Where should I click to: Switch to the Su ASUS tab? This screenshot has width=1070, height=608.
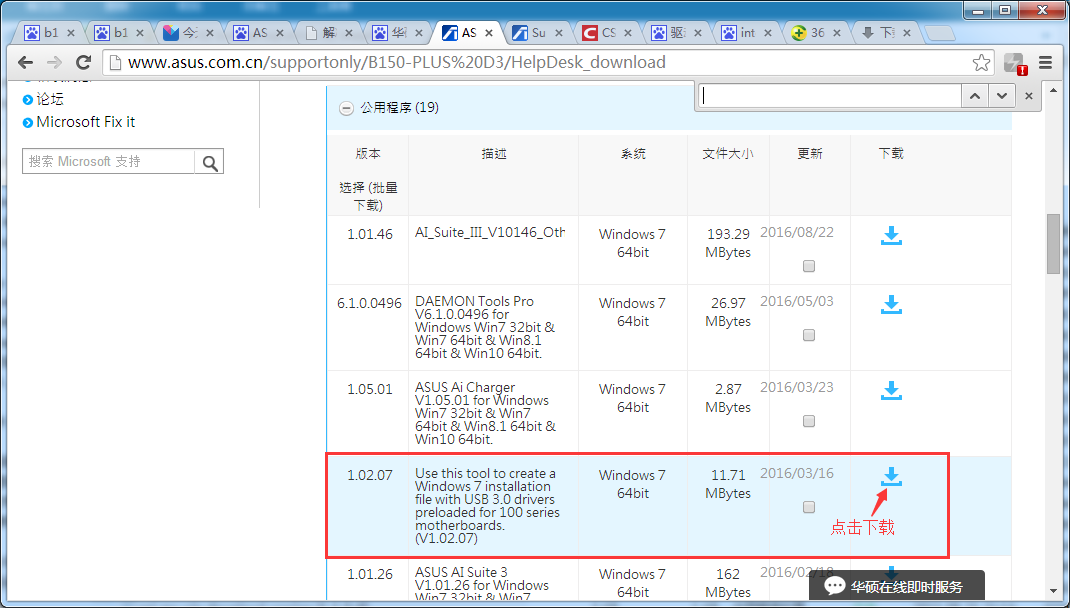[x=538, y=32]
